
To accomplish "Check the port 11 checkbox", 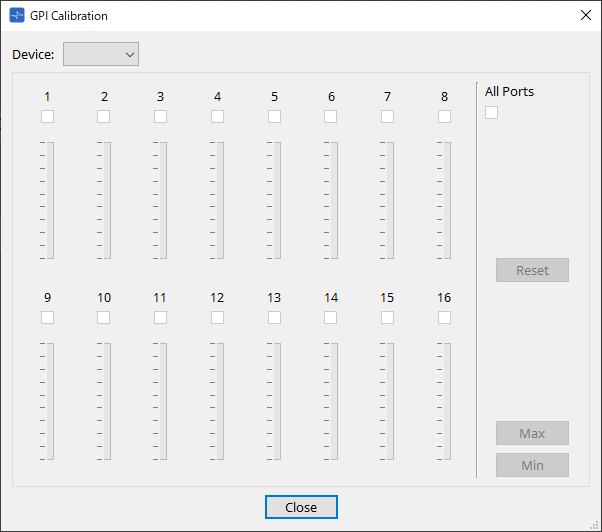I will click(x=160, y=317).
